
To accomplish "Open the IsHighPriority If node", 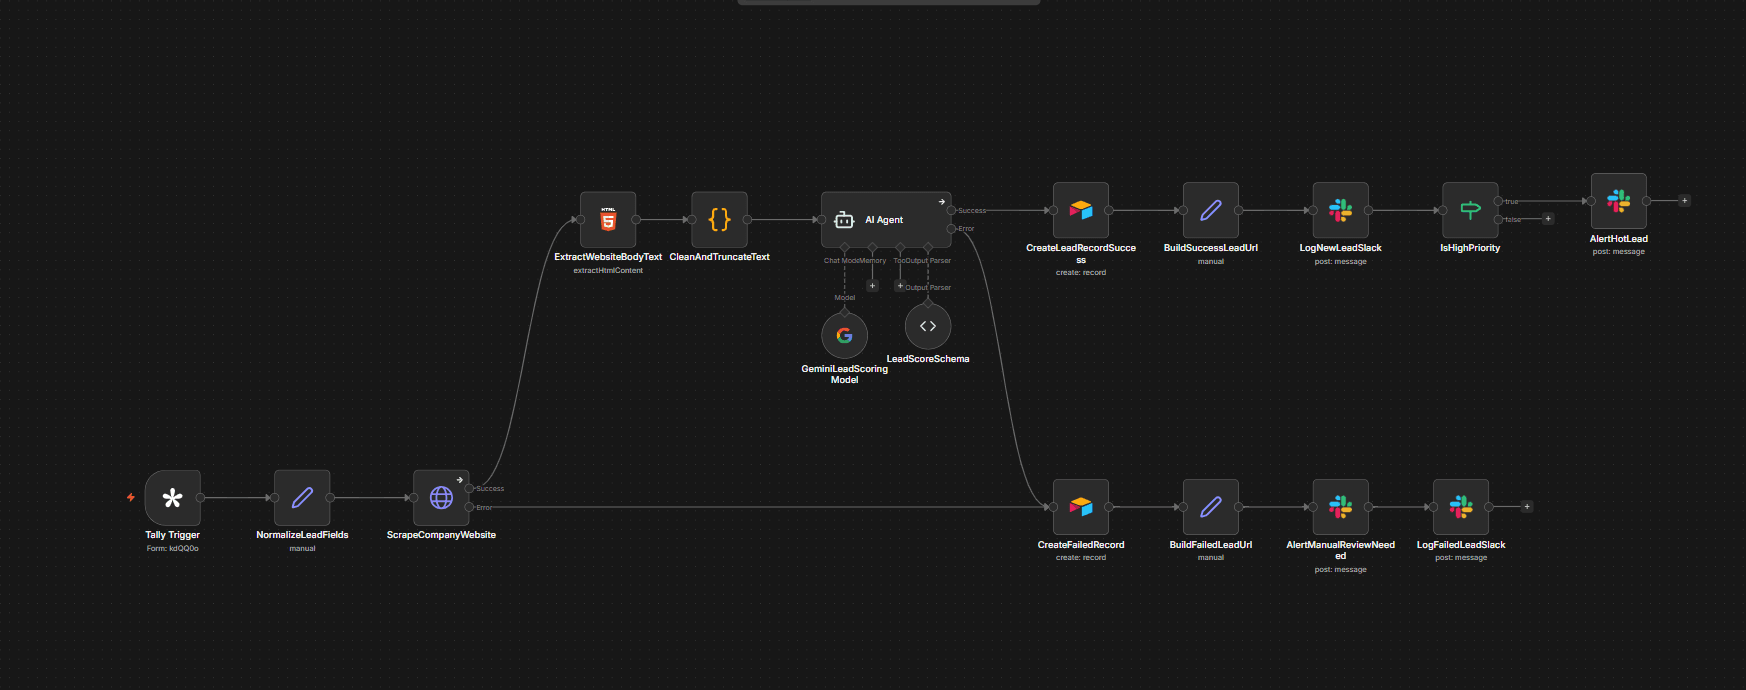I will coord(1470,210).
